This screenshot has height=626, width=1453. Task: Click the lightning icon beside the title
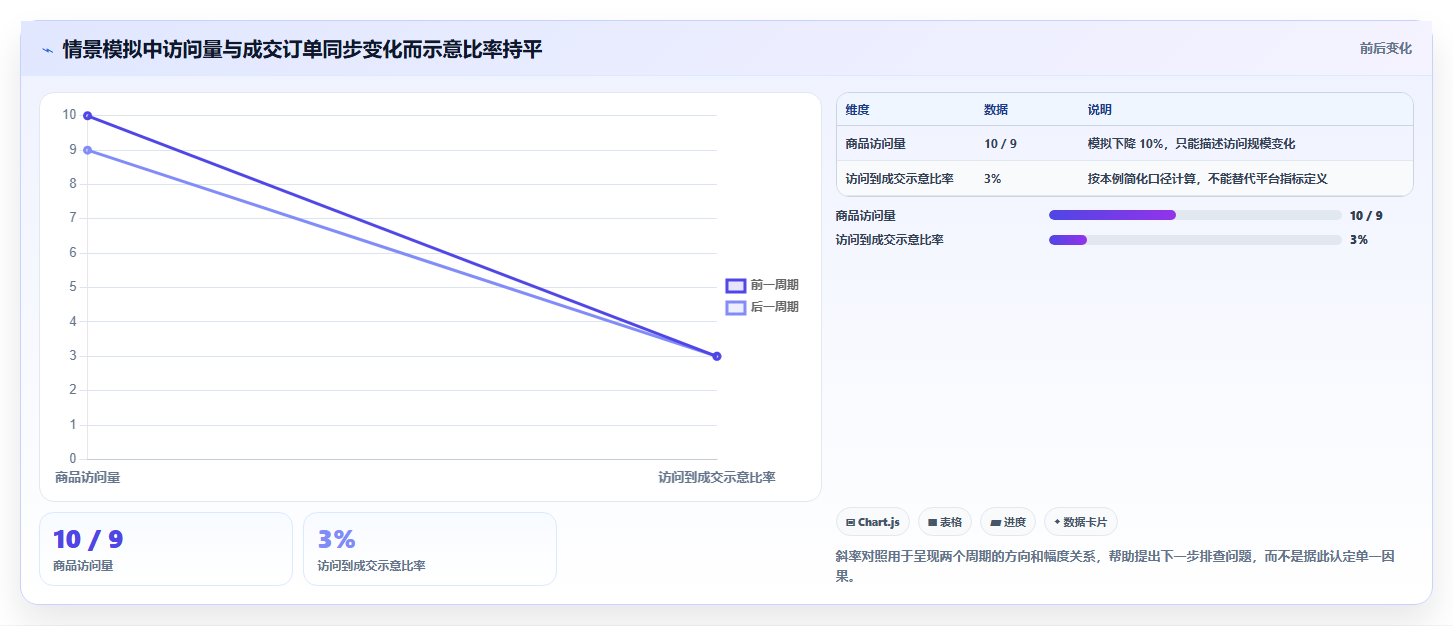pyautogui.click(x=48, y=50)
